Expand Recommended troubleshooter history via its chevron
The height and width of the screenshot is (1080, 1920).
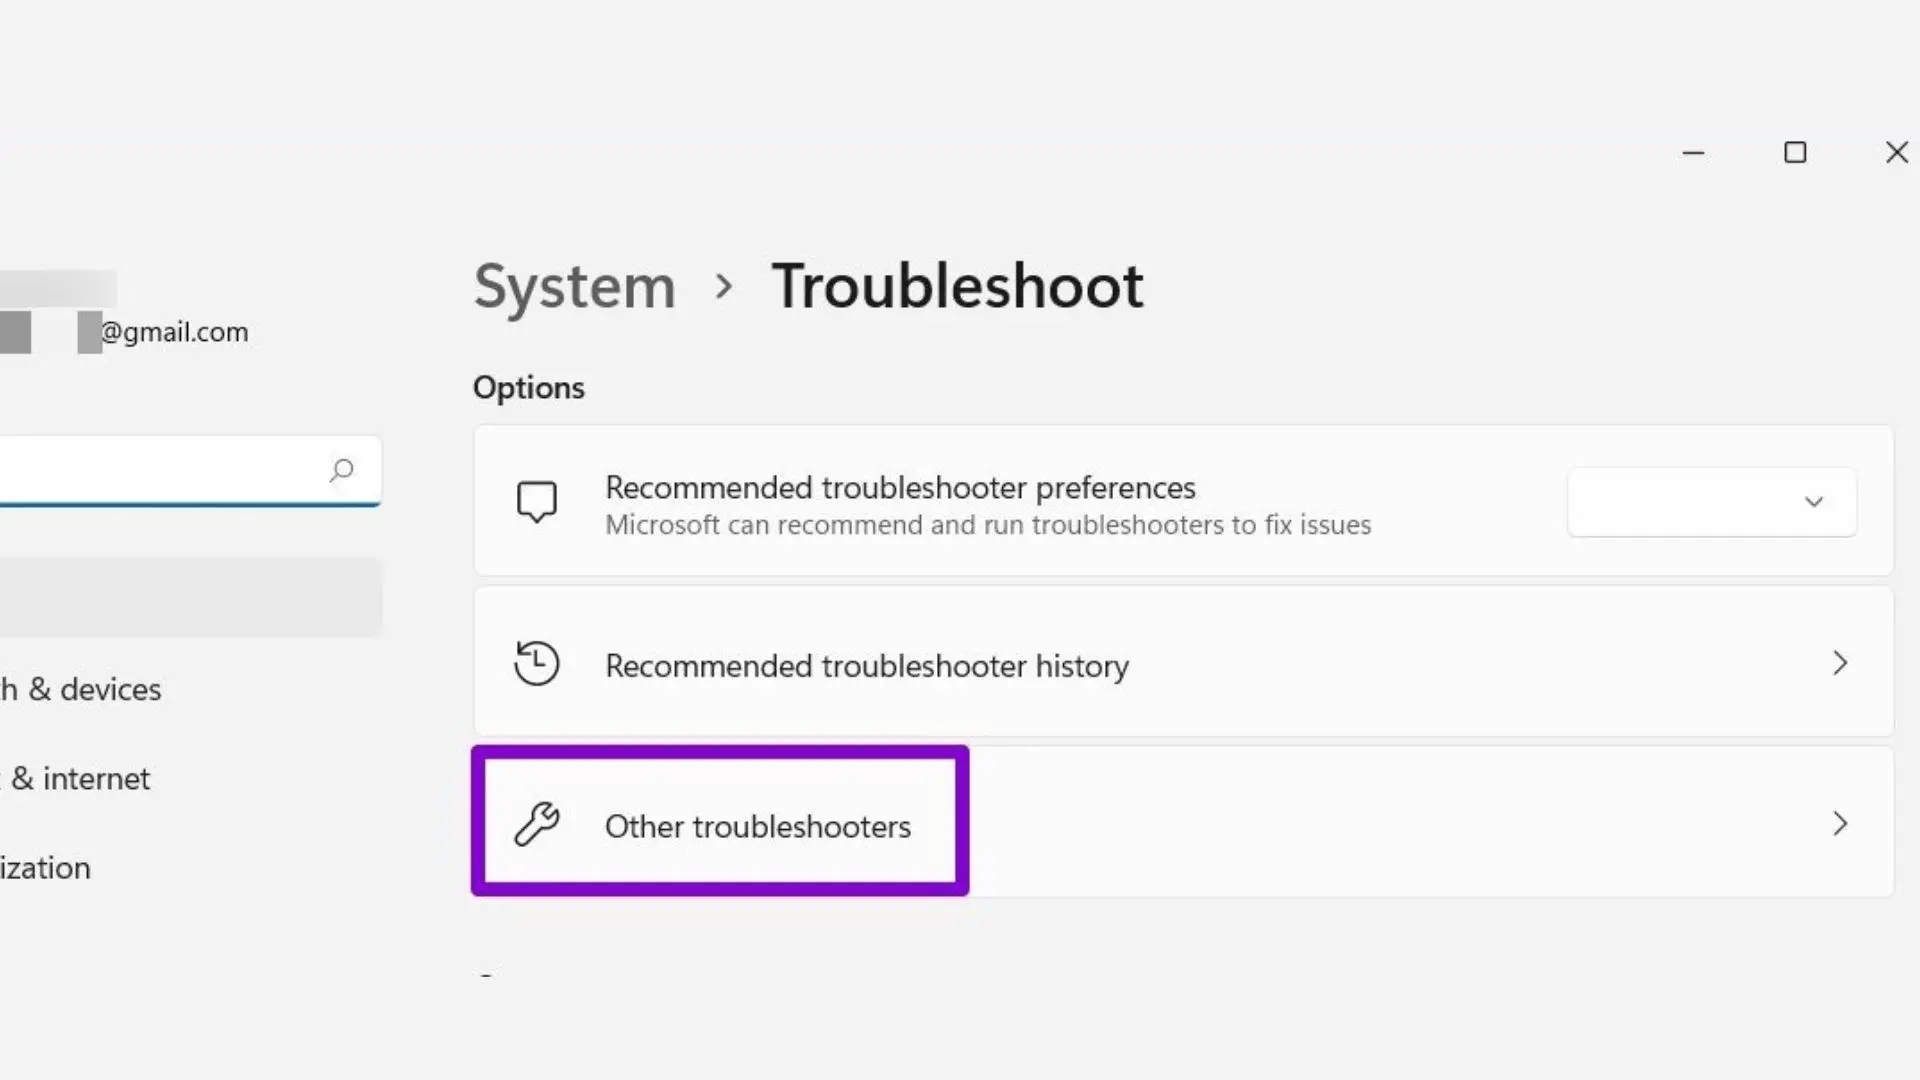[1840, 663]
